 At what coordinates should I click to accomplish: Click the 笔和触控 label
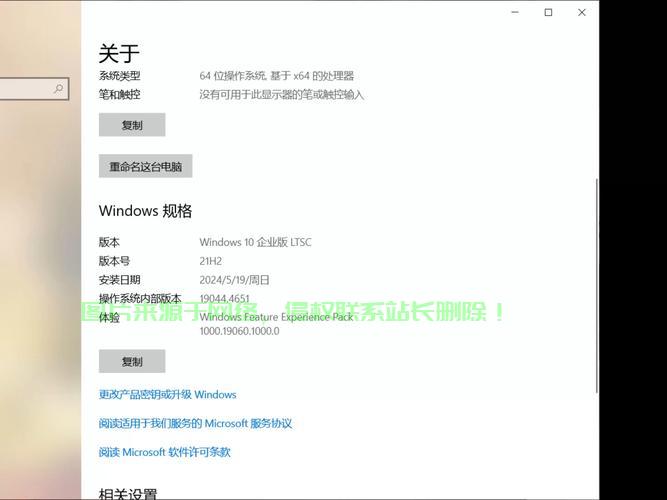coord(120,94)
